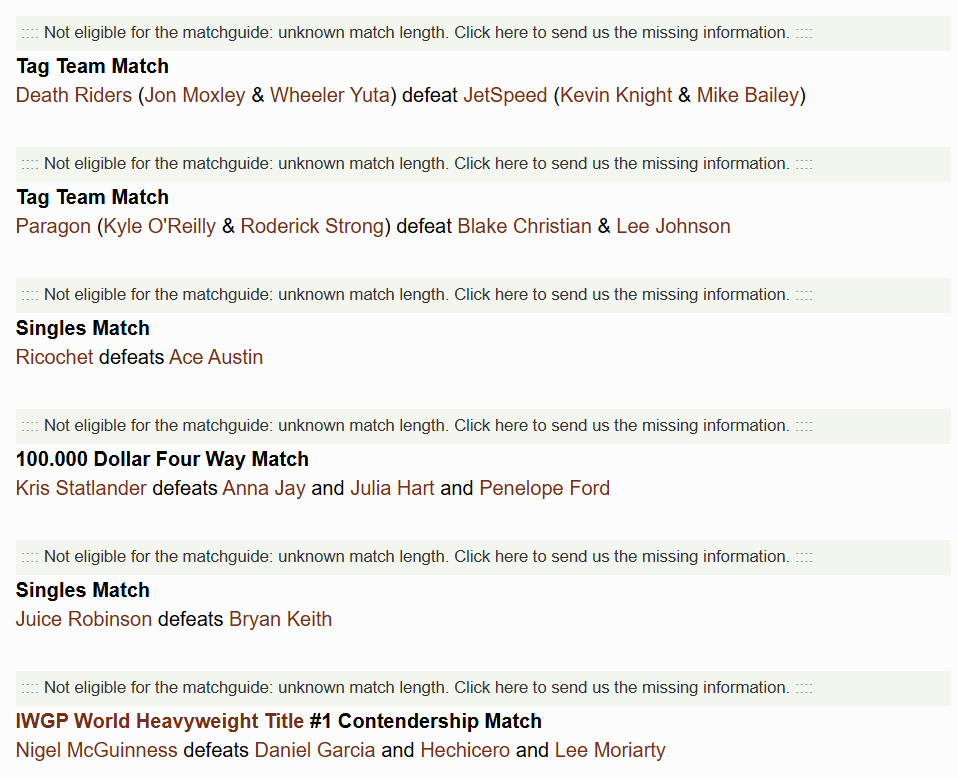This screenshot has height=778, width=958.
Task: Open Julia Hart's wrestler page
Action: coord(392,488)
